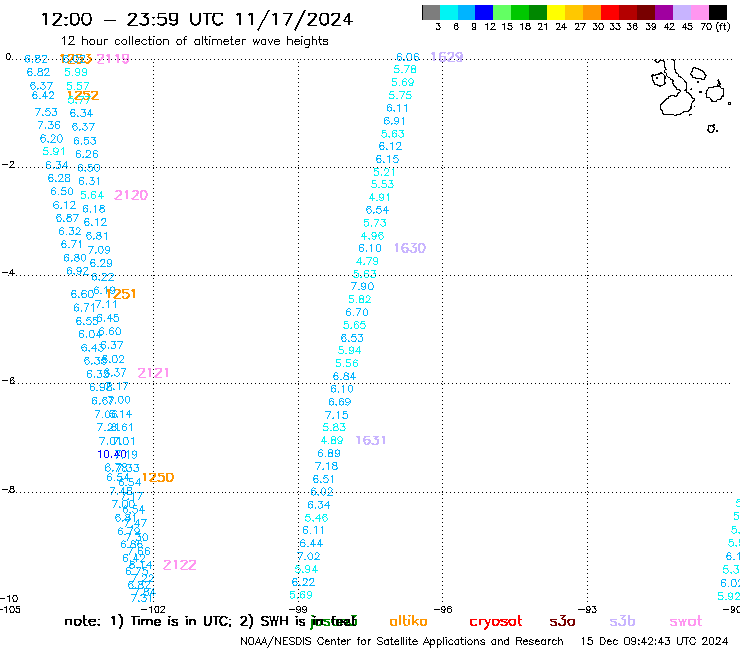
Task: Click the 'swot' satellite legend label
Action: tap(686, 622)
